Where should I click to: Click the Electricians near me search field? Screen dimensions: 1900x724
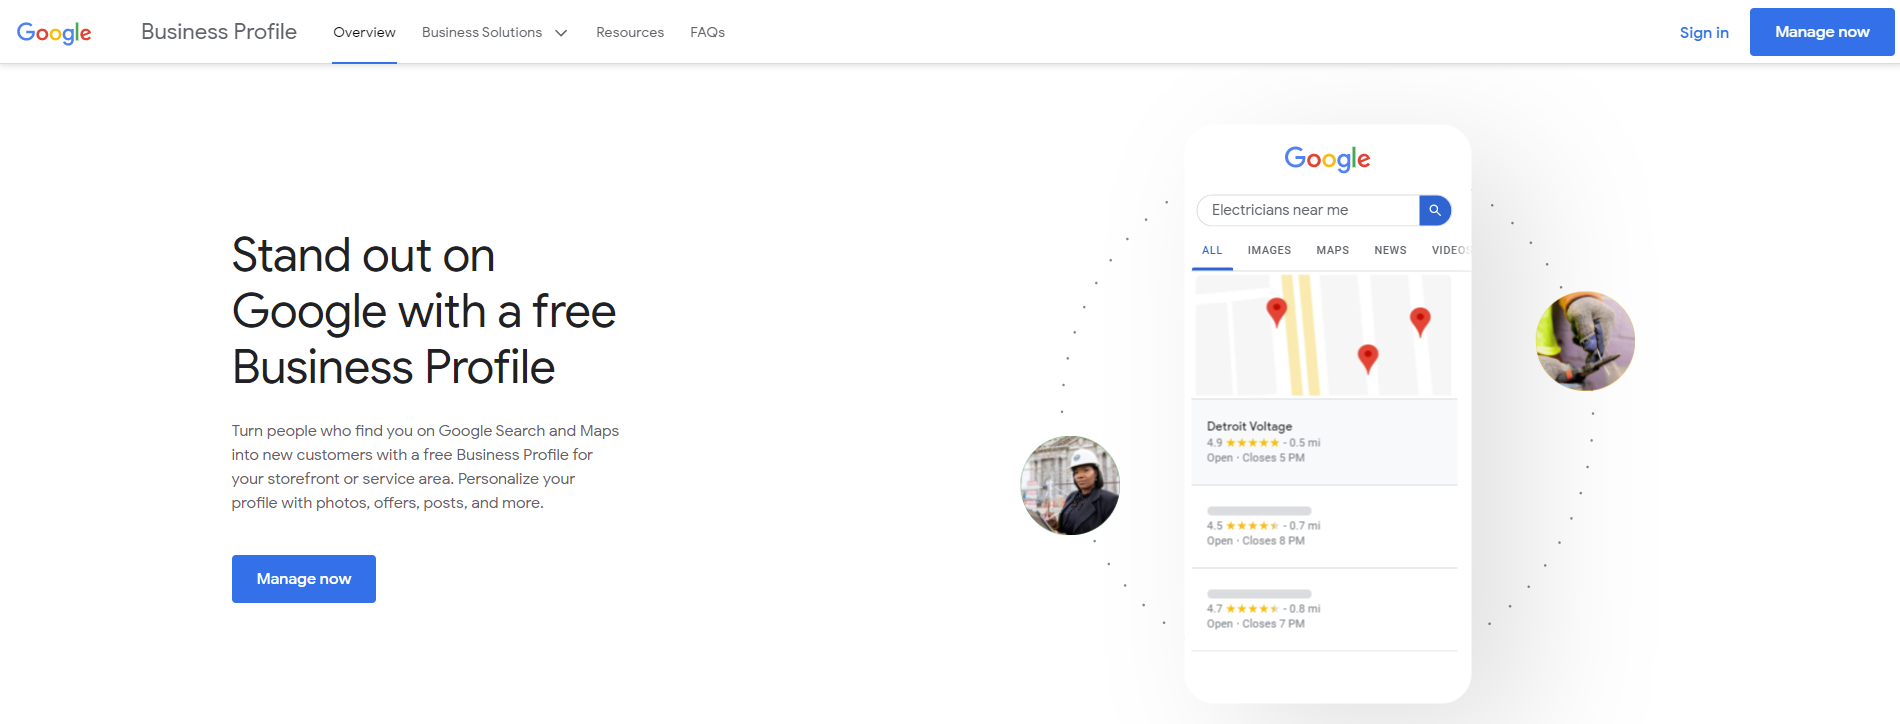1308,210
